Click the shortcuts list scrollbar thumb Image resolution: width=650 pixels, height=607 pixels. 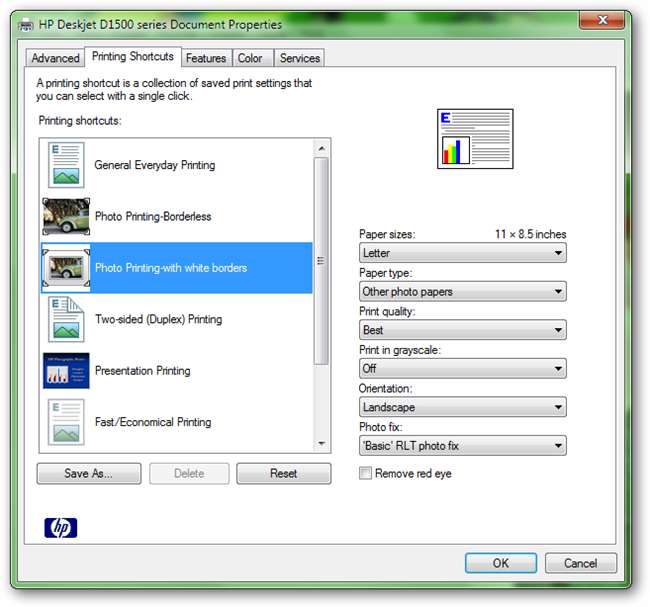321,261
